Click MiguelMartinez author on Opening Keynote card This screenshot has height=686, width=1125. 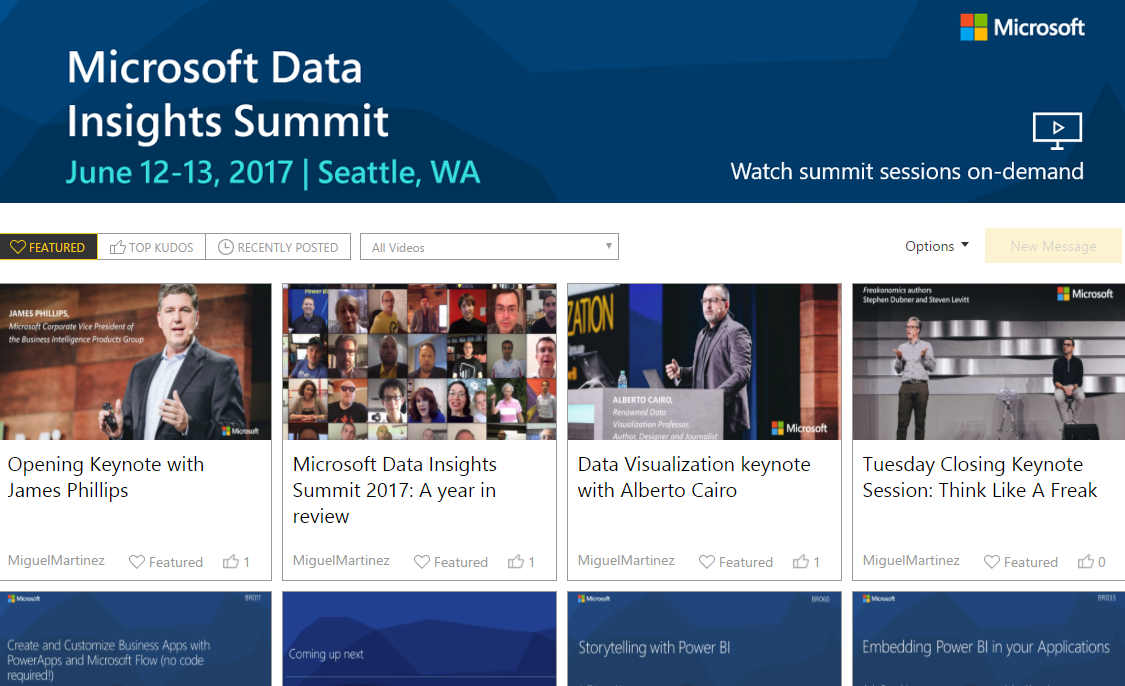click(x=56, y=560)
